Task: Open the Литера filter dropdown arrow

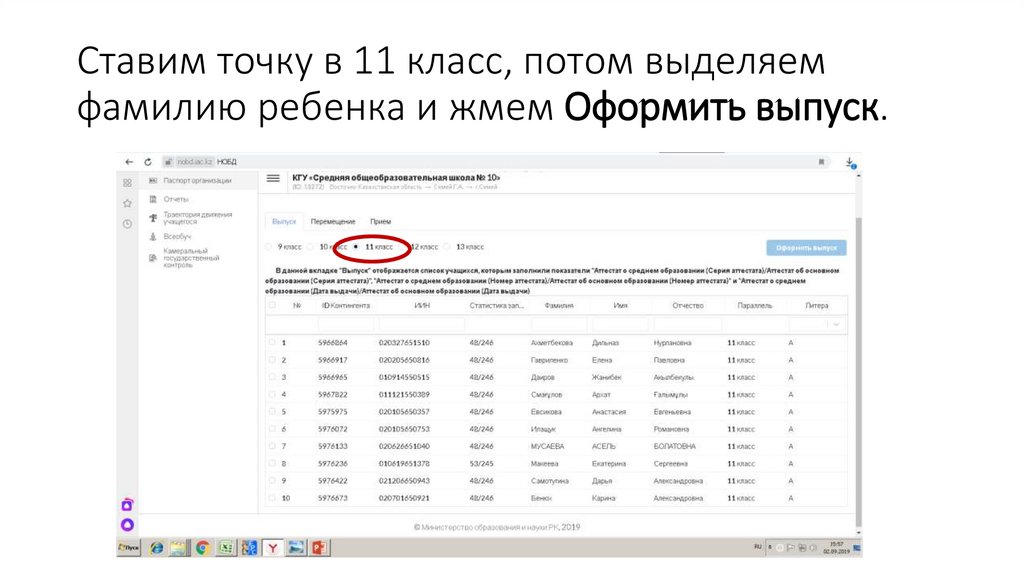Action: 836,324
